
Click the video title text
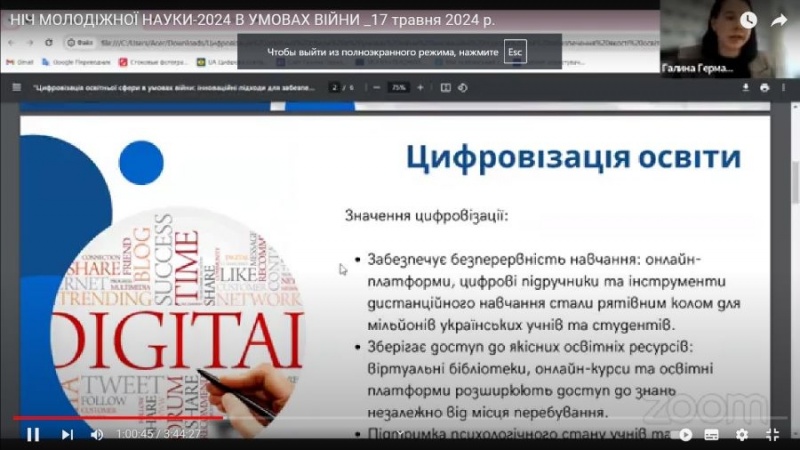tap(250, 20)
